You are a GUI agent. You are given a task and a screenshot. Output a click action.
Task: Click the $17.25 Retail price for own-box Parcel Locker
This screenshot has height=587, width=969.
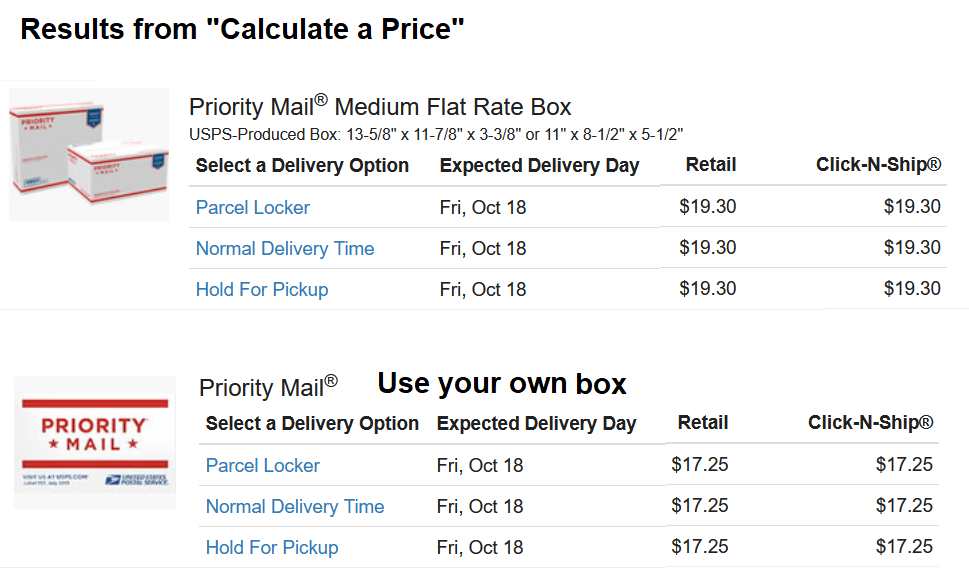[x=700, y=464]
